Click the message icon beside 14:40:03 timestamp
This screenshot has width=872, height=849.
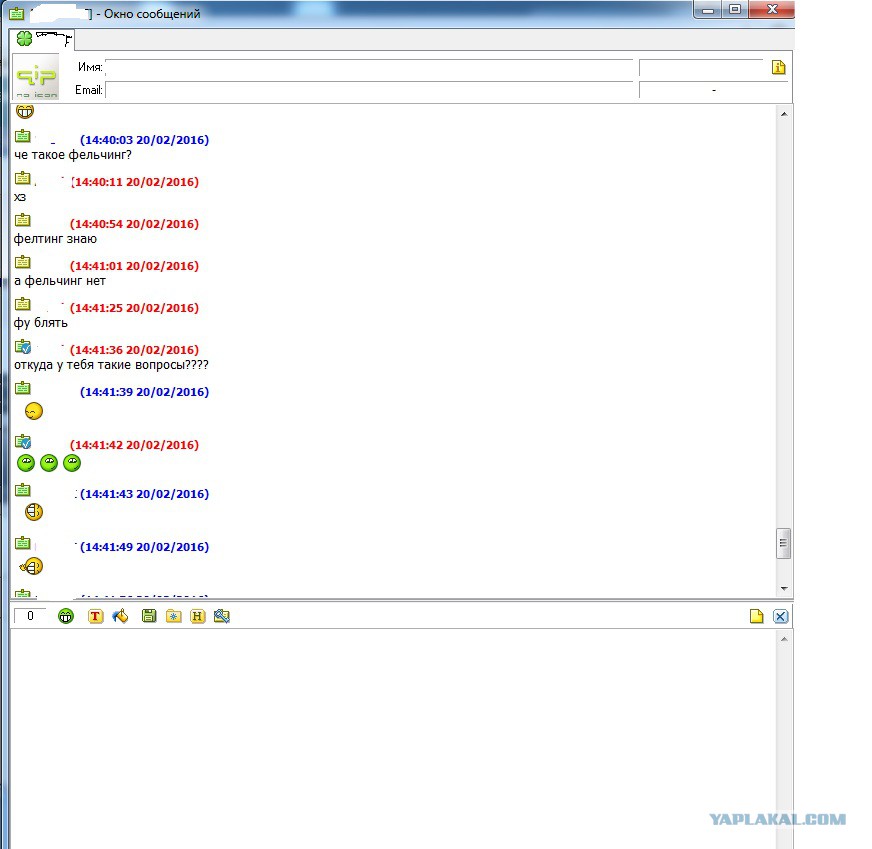23,136
